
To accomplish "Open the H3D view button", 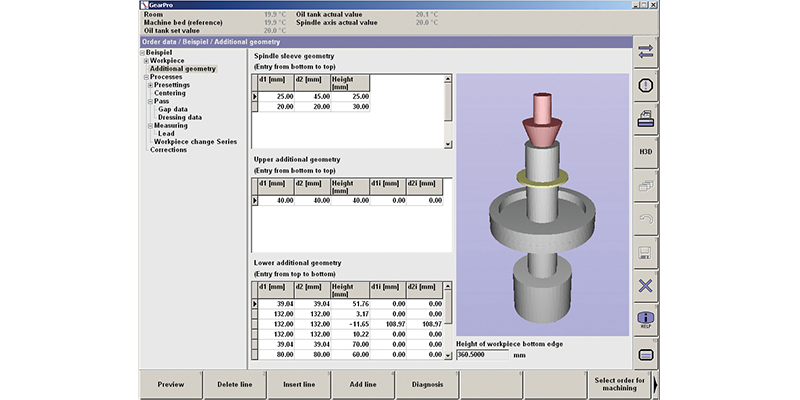I will tap(645, 152).
